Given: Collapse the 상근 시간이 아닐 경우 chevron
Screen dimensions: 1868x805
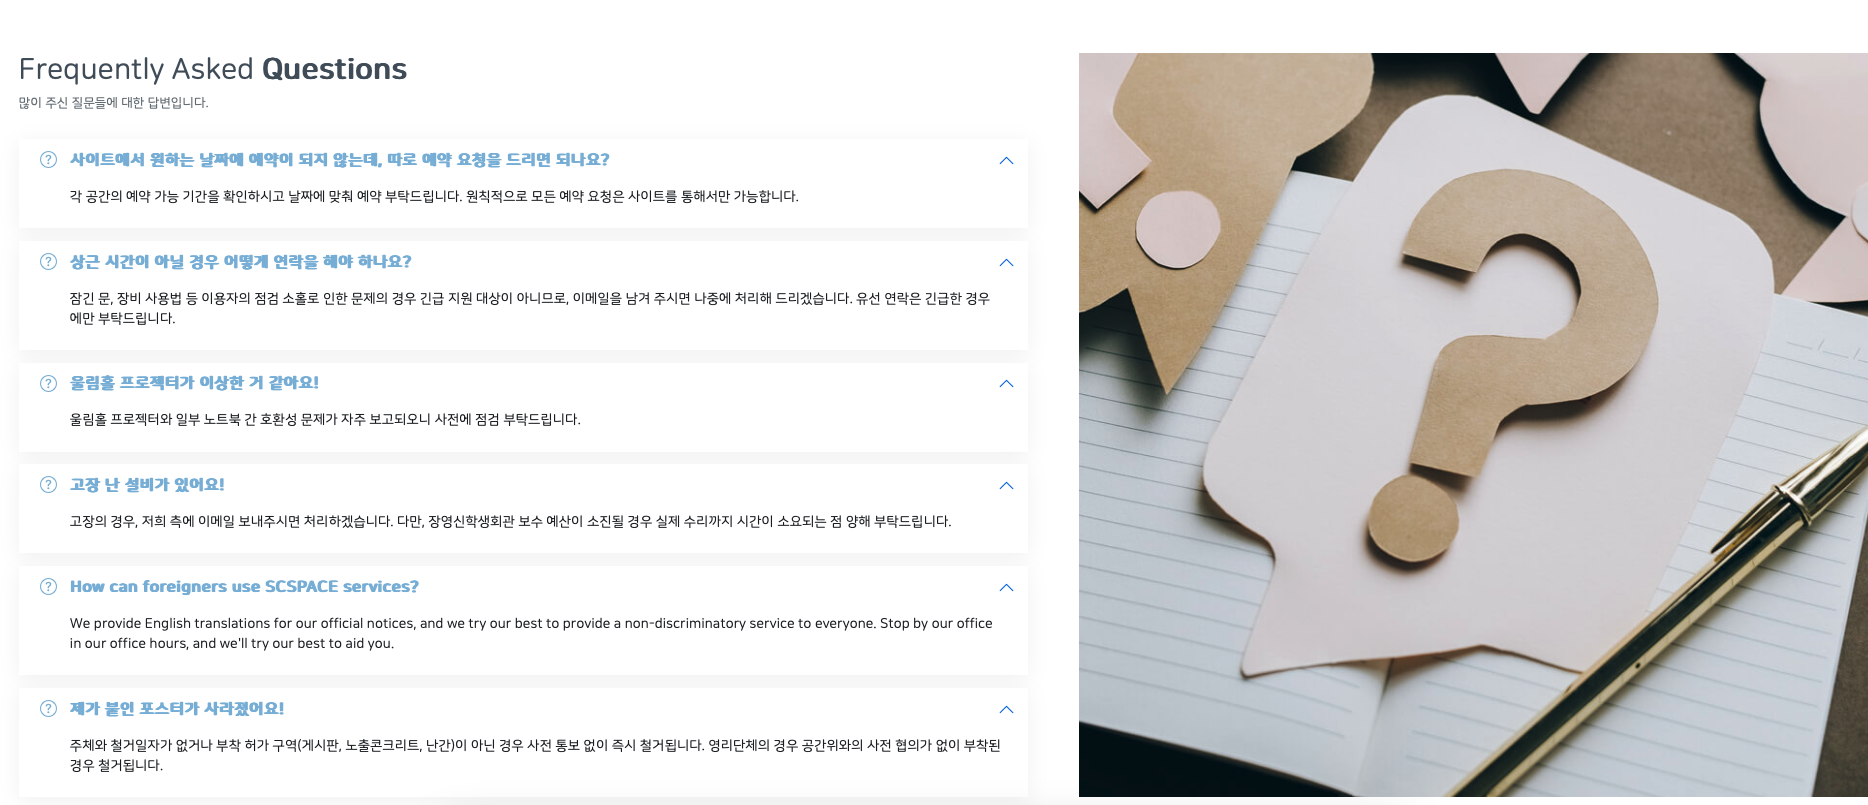Looking at the screenshot, I should [1006, 263].
